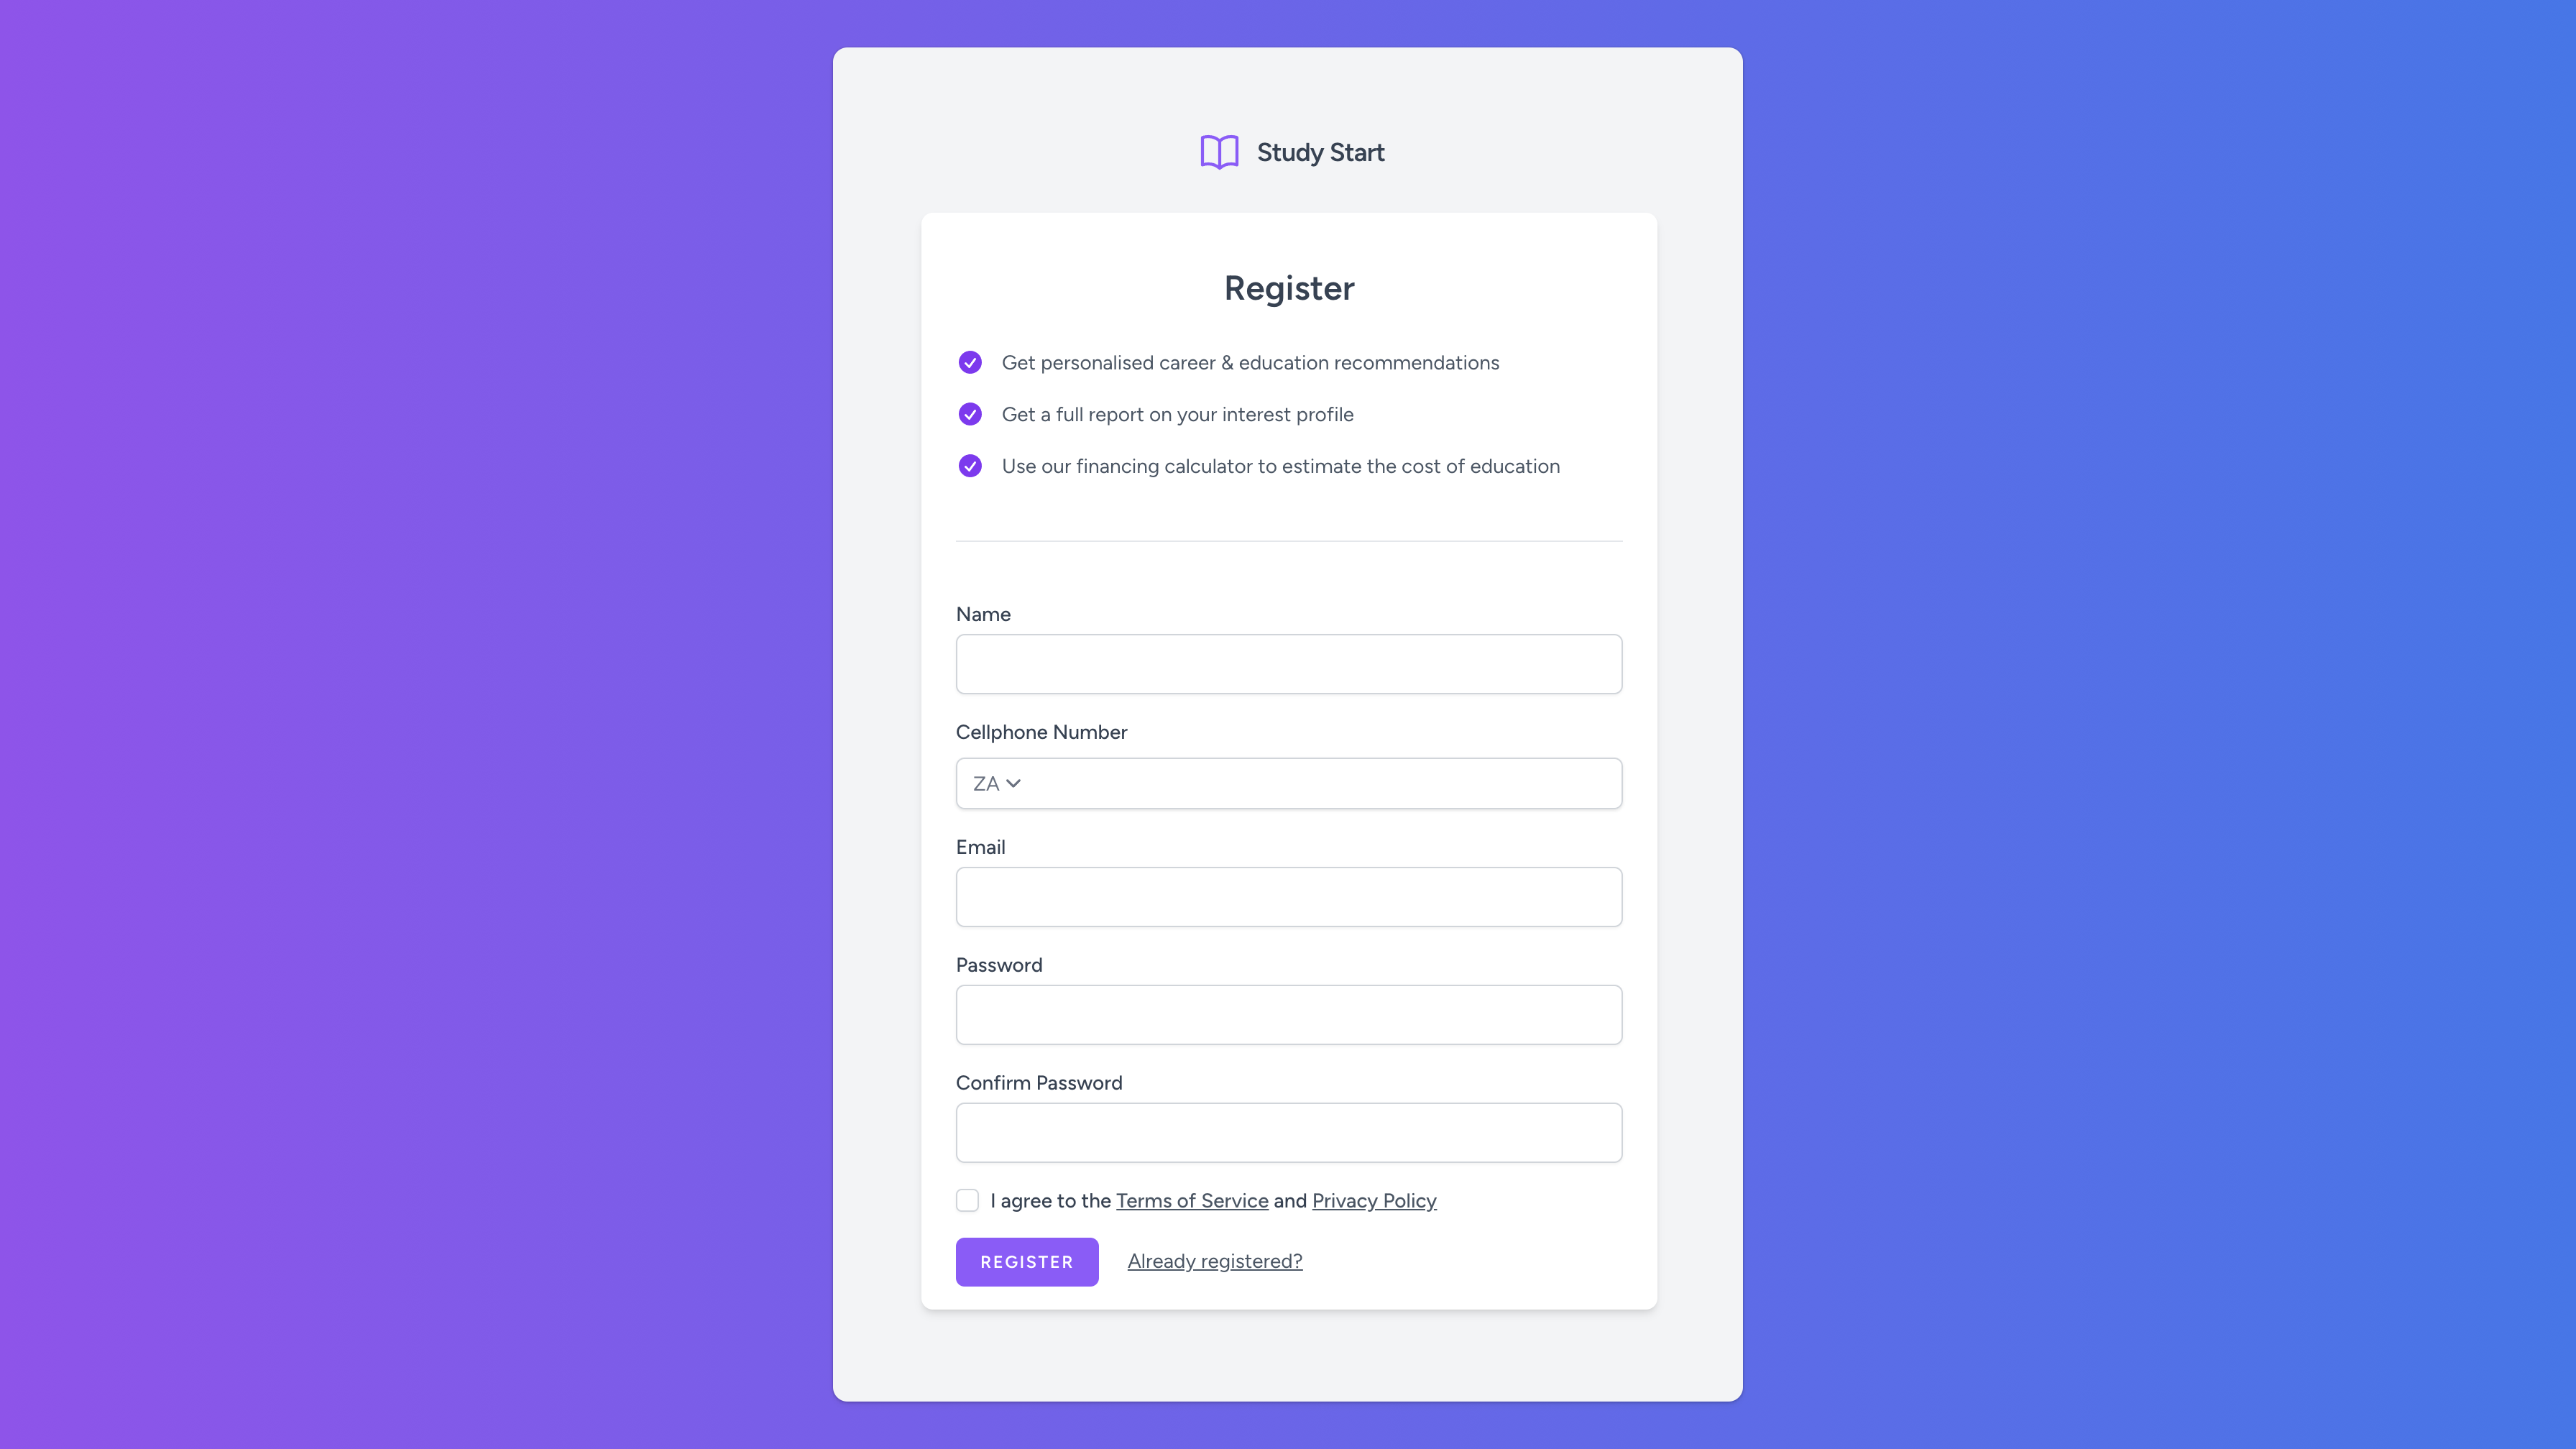
Task: Click the Already registered? link
Action: coord(1214,1260)
